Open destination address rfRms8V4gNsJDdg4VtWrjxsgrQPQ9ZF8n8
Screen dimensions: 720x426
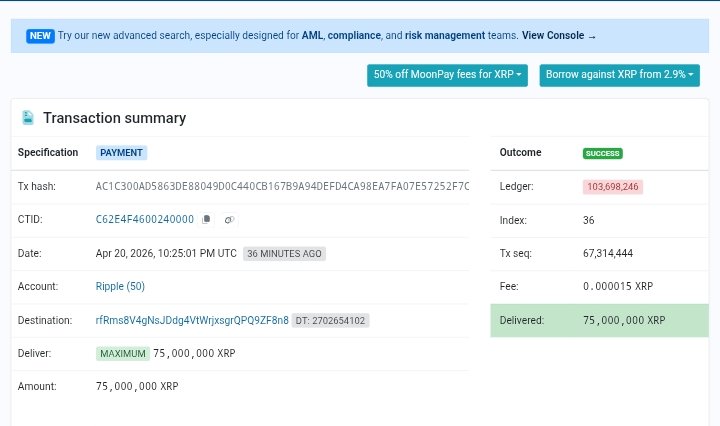point(192,320)
